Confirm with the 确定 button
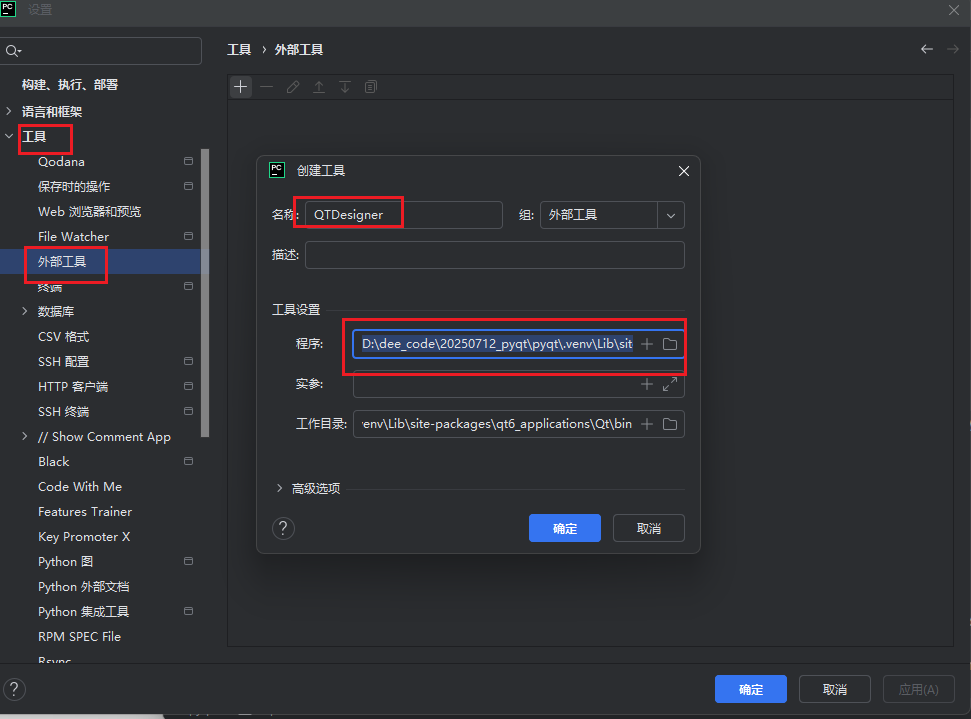This screenshot has width=971, height=719. coord(564,528)
